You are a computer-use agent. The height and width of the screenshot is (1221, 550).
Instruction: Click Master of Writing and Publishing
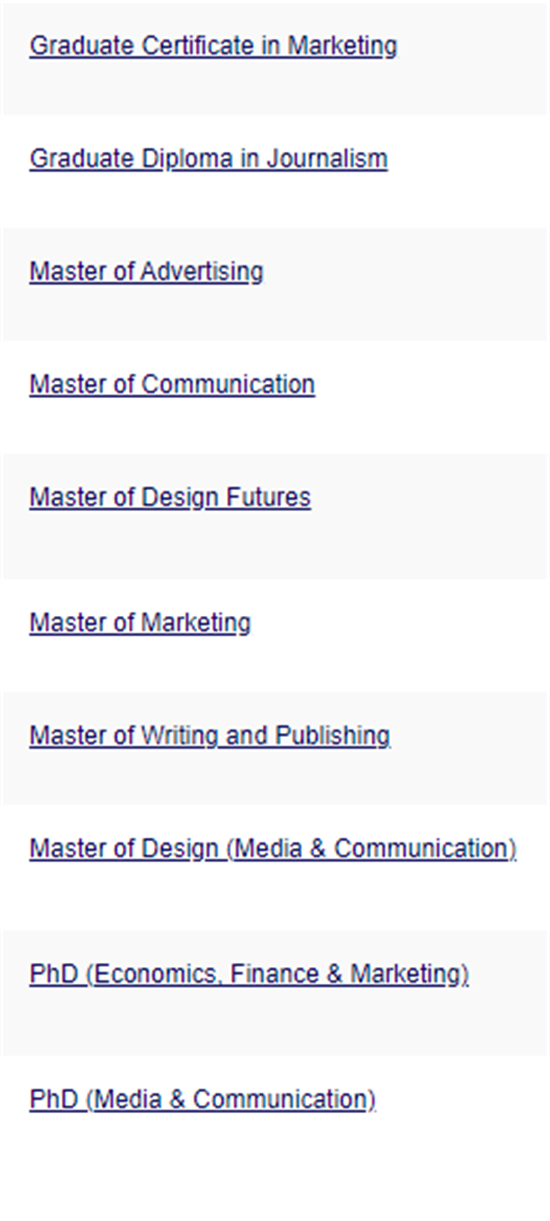pyautogui.click(x=210, y=736)
